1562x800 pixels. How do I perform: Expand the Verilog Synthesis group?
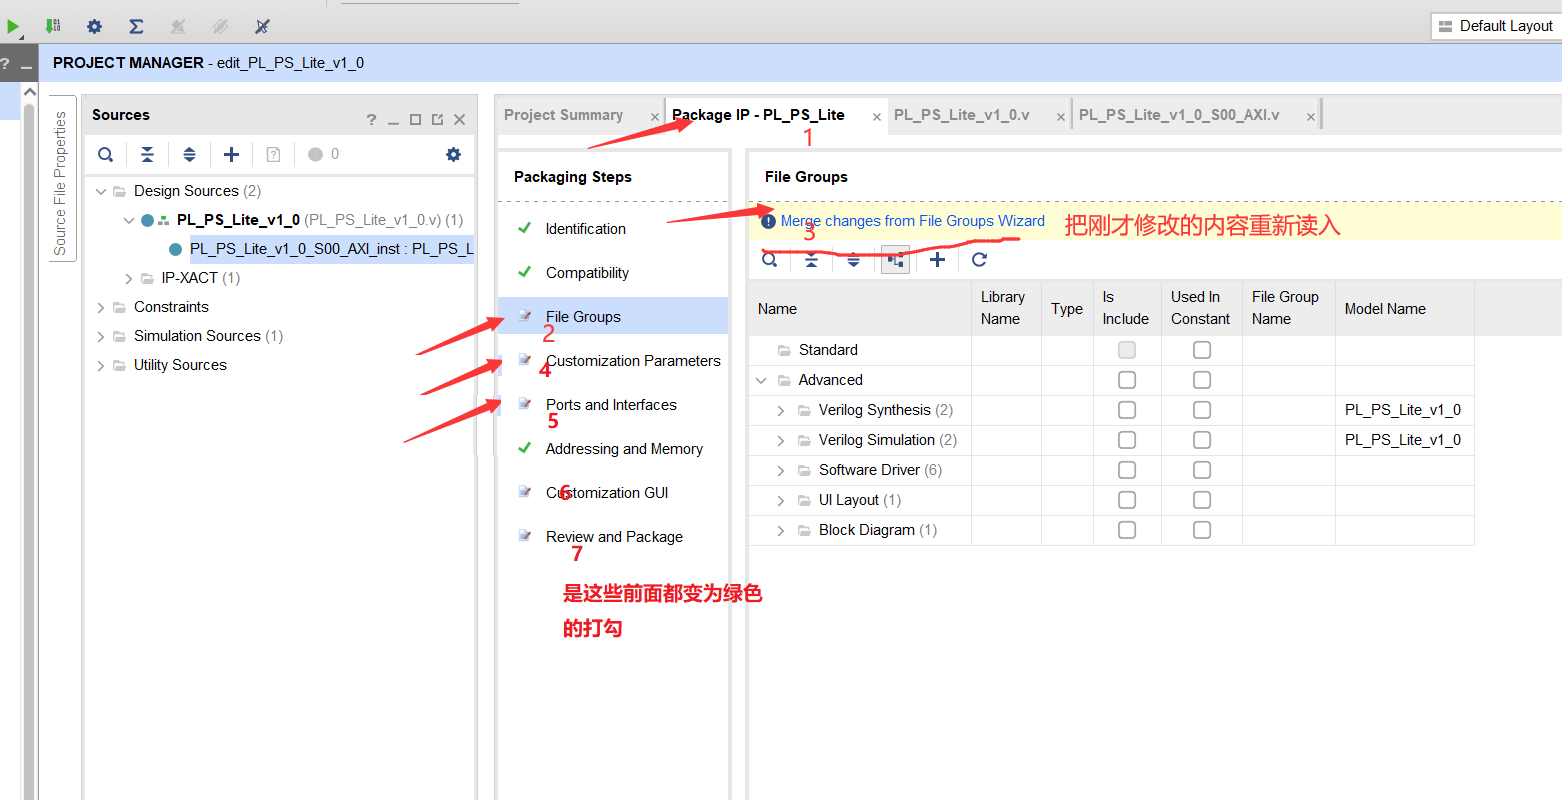click(x=781, y=410)
